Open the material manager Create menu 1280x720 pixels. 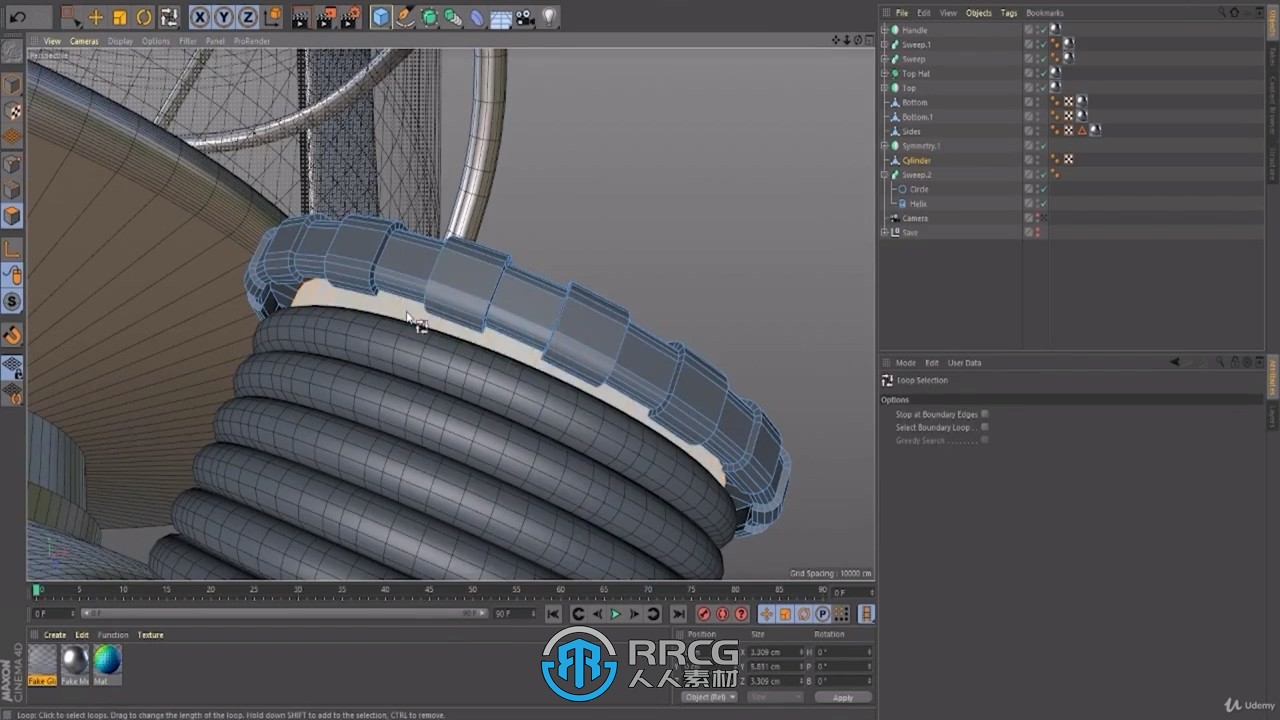pos(55,635)
